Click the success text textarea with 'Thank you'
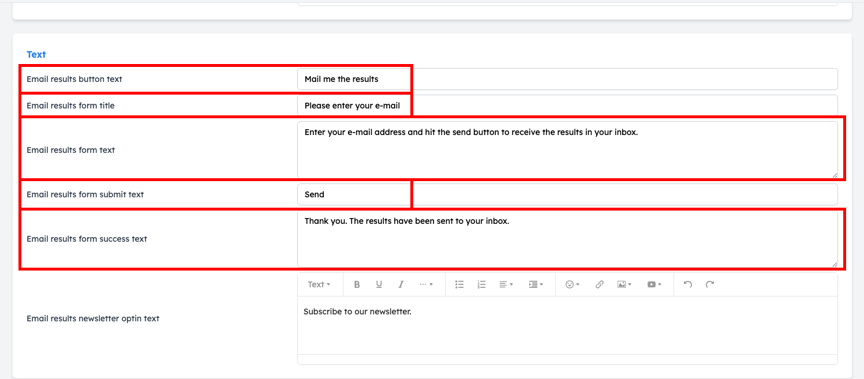864x379 pixels. click(568, 239)
